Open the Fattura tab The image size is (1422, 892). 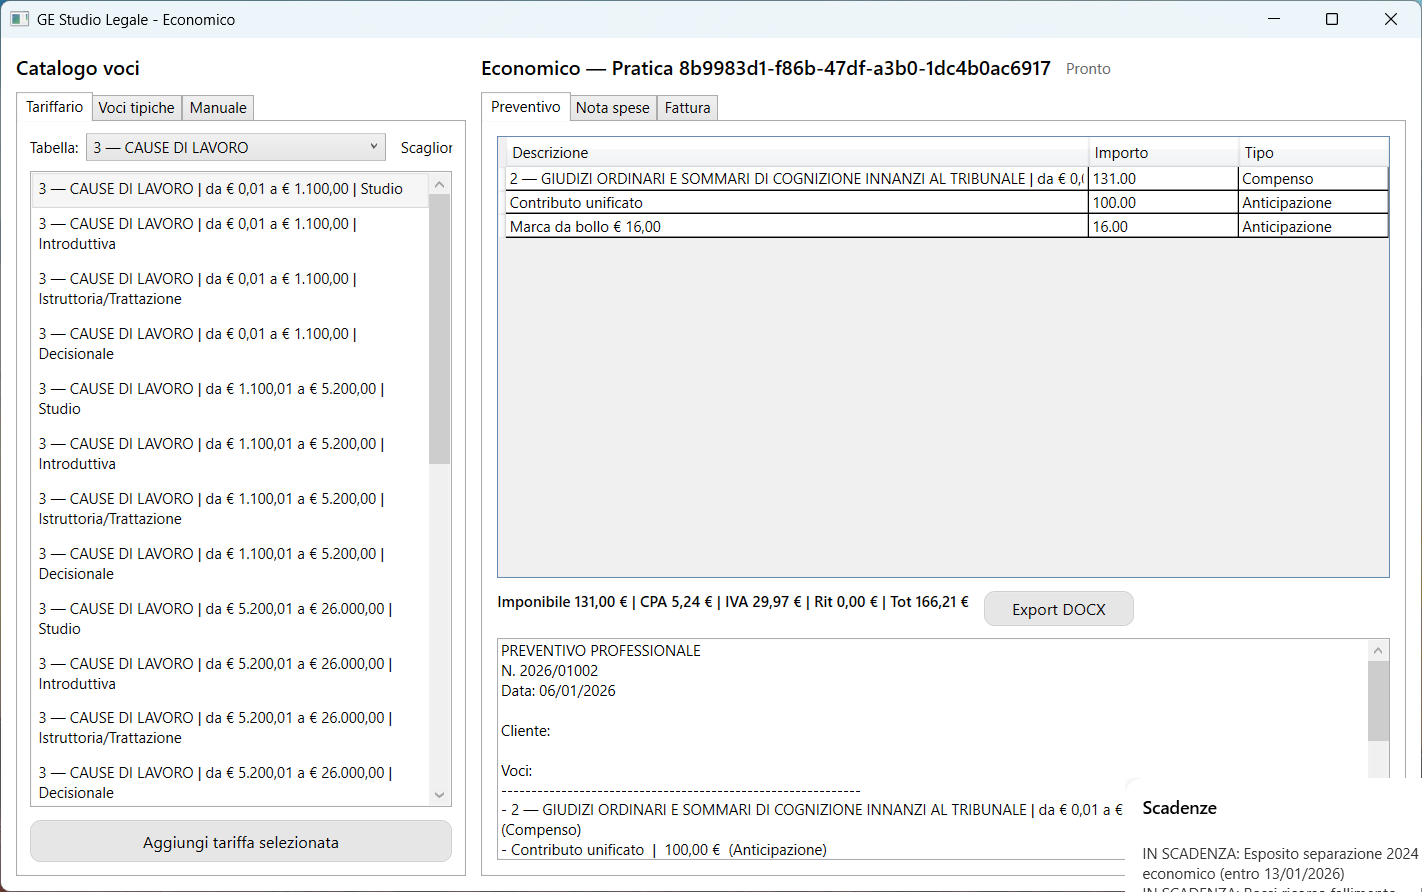pos(687,108)
